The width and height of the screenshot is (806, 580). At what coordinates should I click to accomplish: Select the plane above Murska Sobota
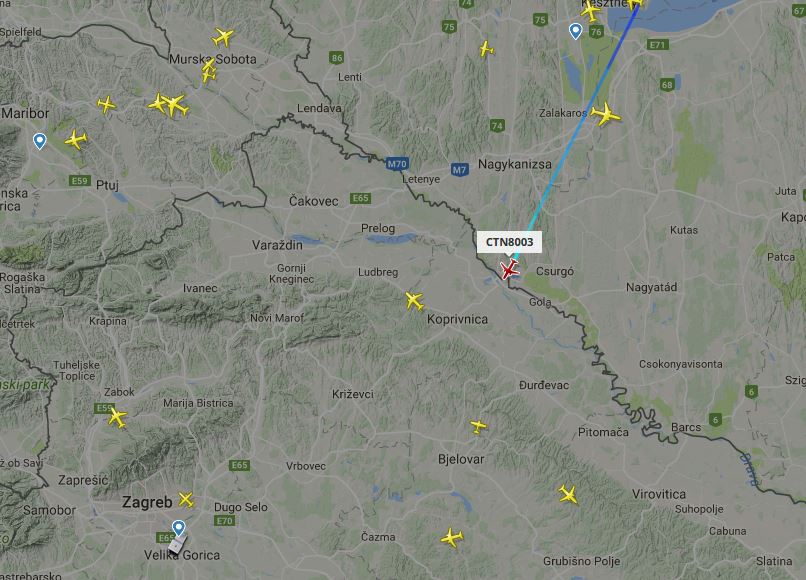(223, 38)
